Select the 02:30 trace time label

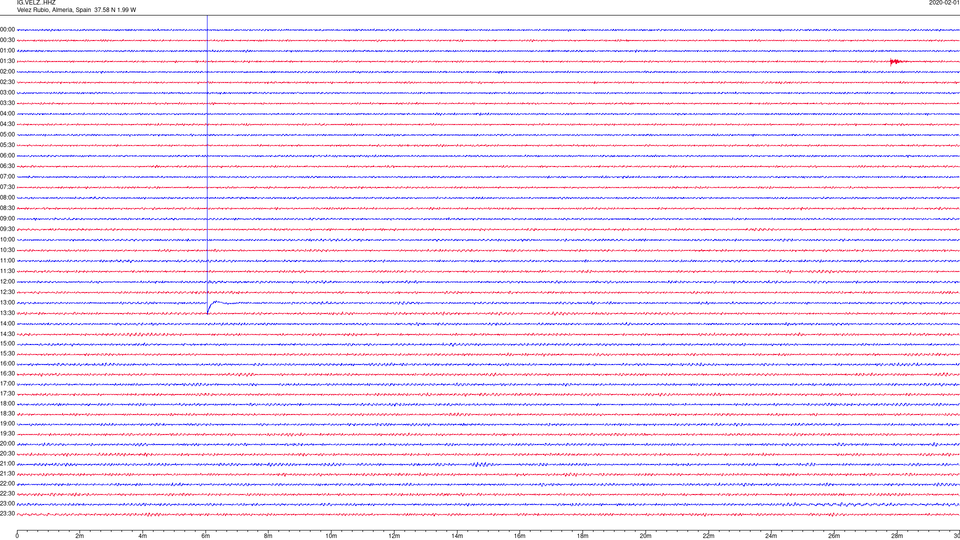pos(7,82)
